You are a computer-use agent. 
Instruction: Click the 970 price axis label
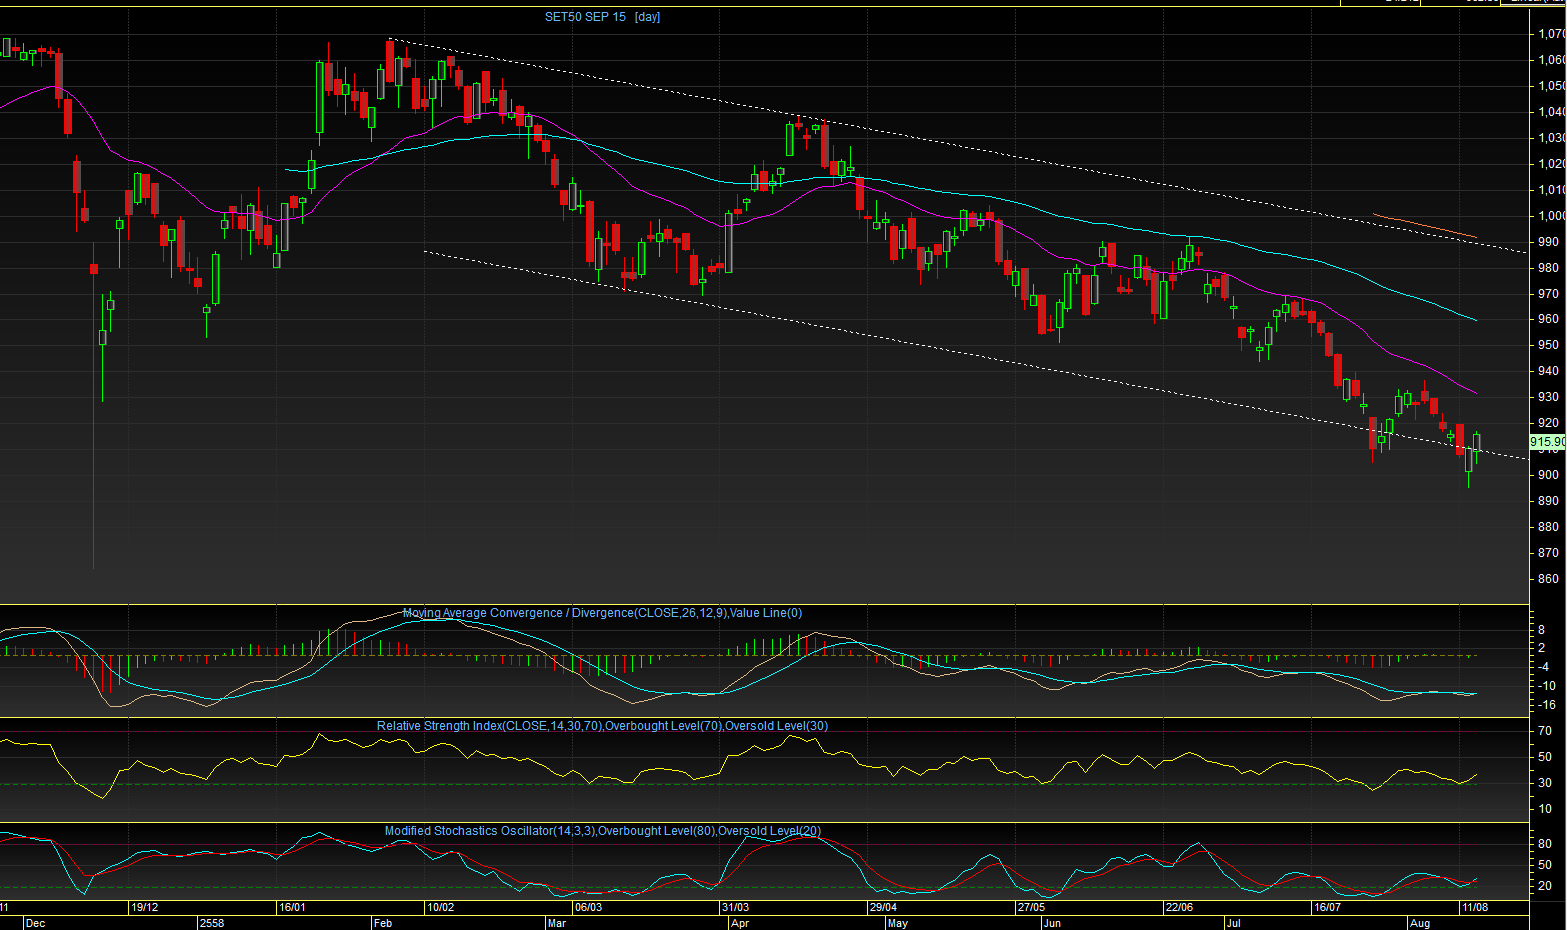pyautogui.click(x=1549, y=294)
